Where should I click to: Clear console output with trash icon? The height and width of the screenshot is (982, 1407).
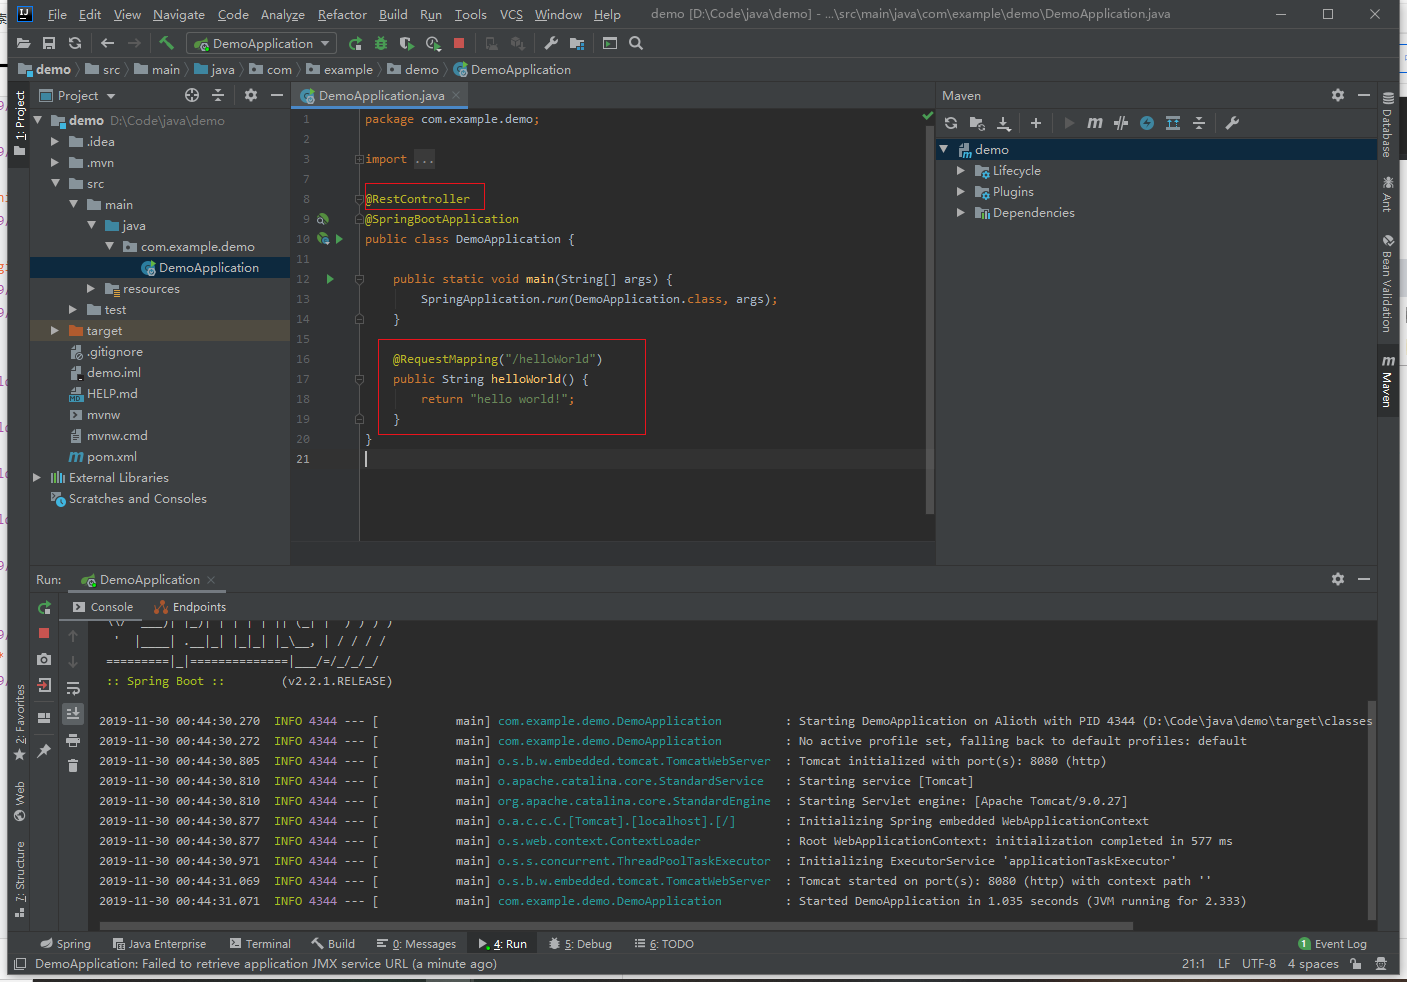73,766
